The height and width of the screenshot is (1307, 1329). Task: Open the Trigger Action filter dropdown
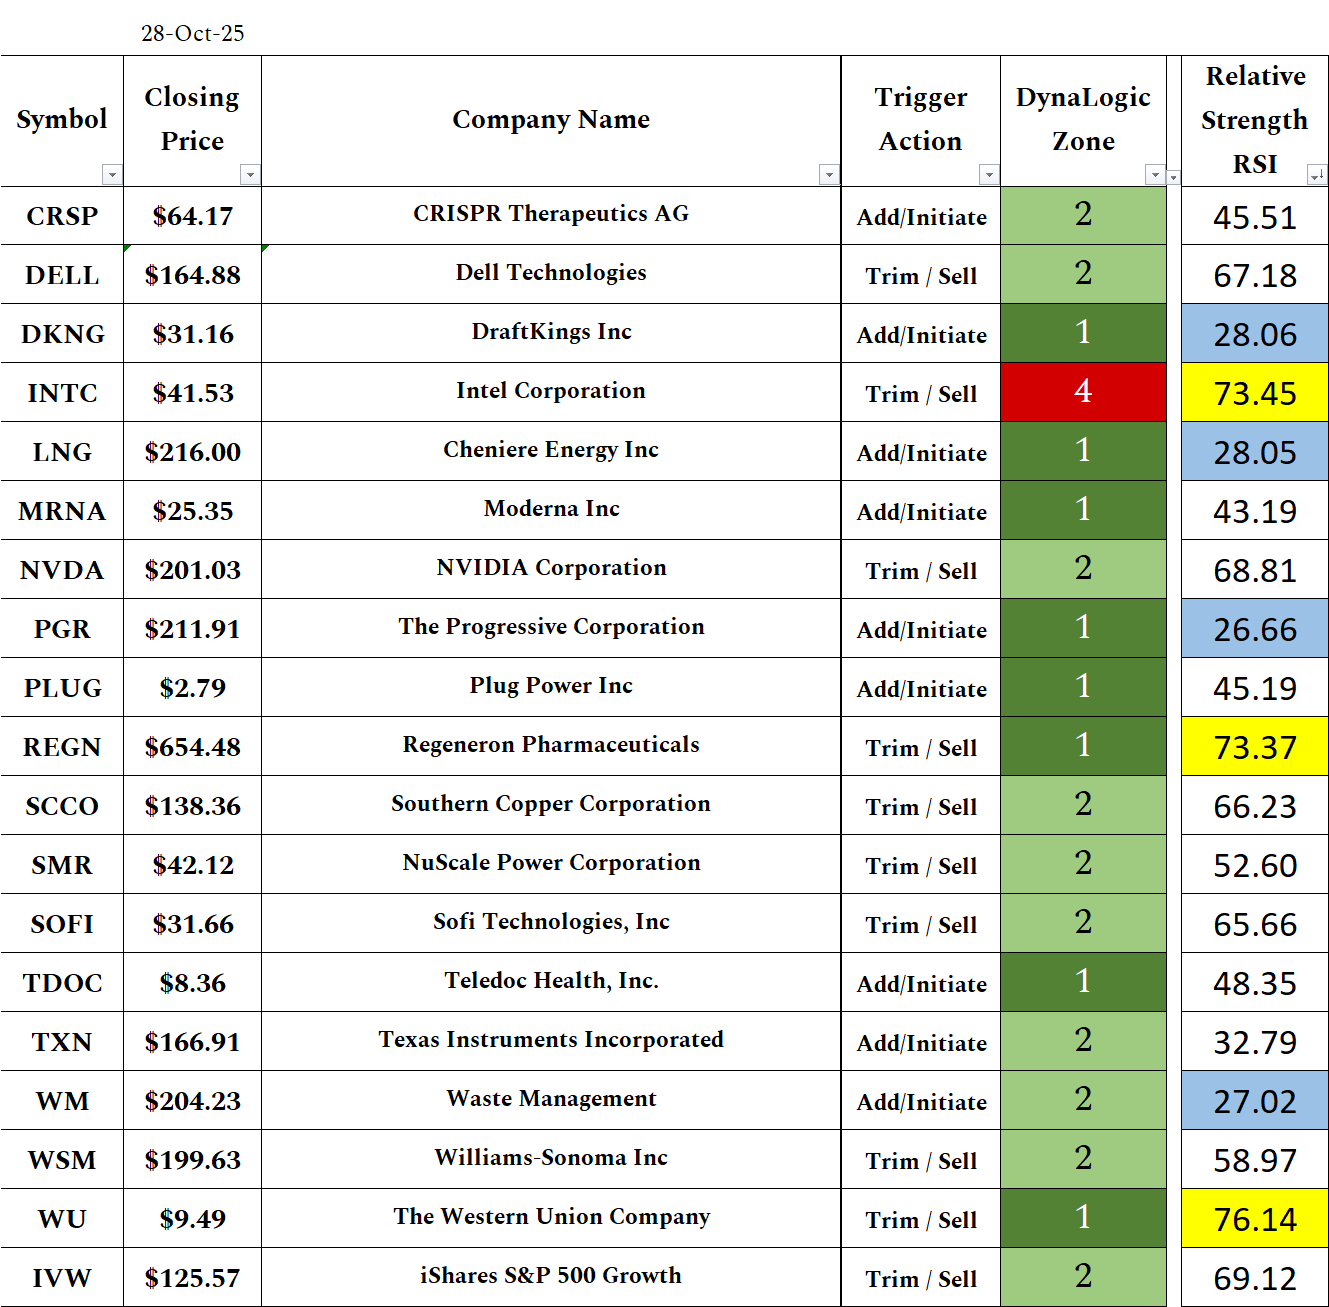989,175
